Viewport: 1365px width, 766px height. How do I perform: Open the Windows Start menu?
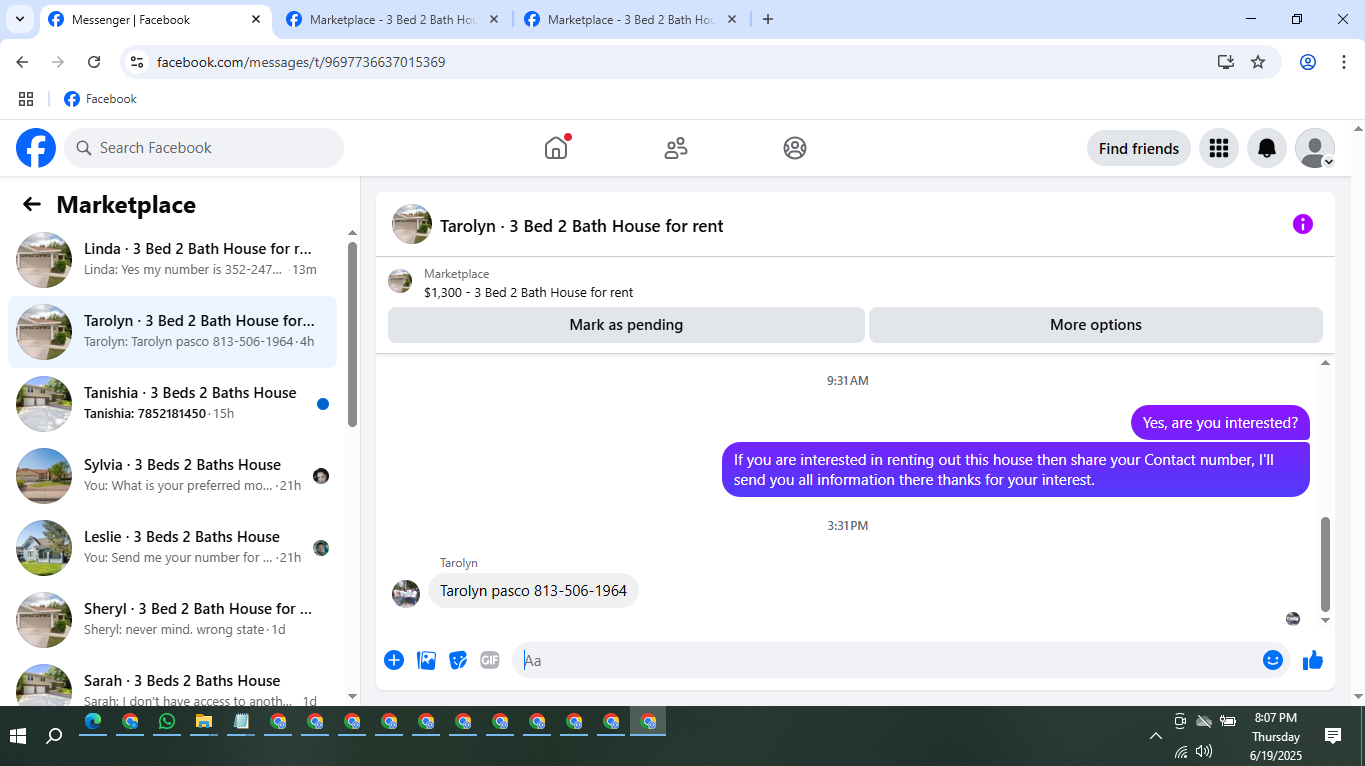(18, 736)
